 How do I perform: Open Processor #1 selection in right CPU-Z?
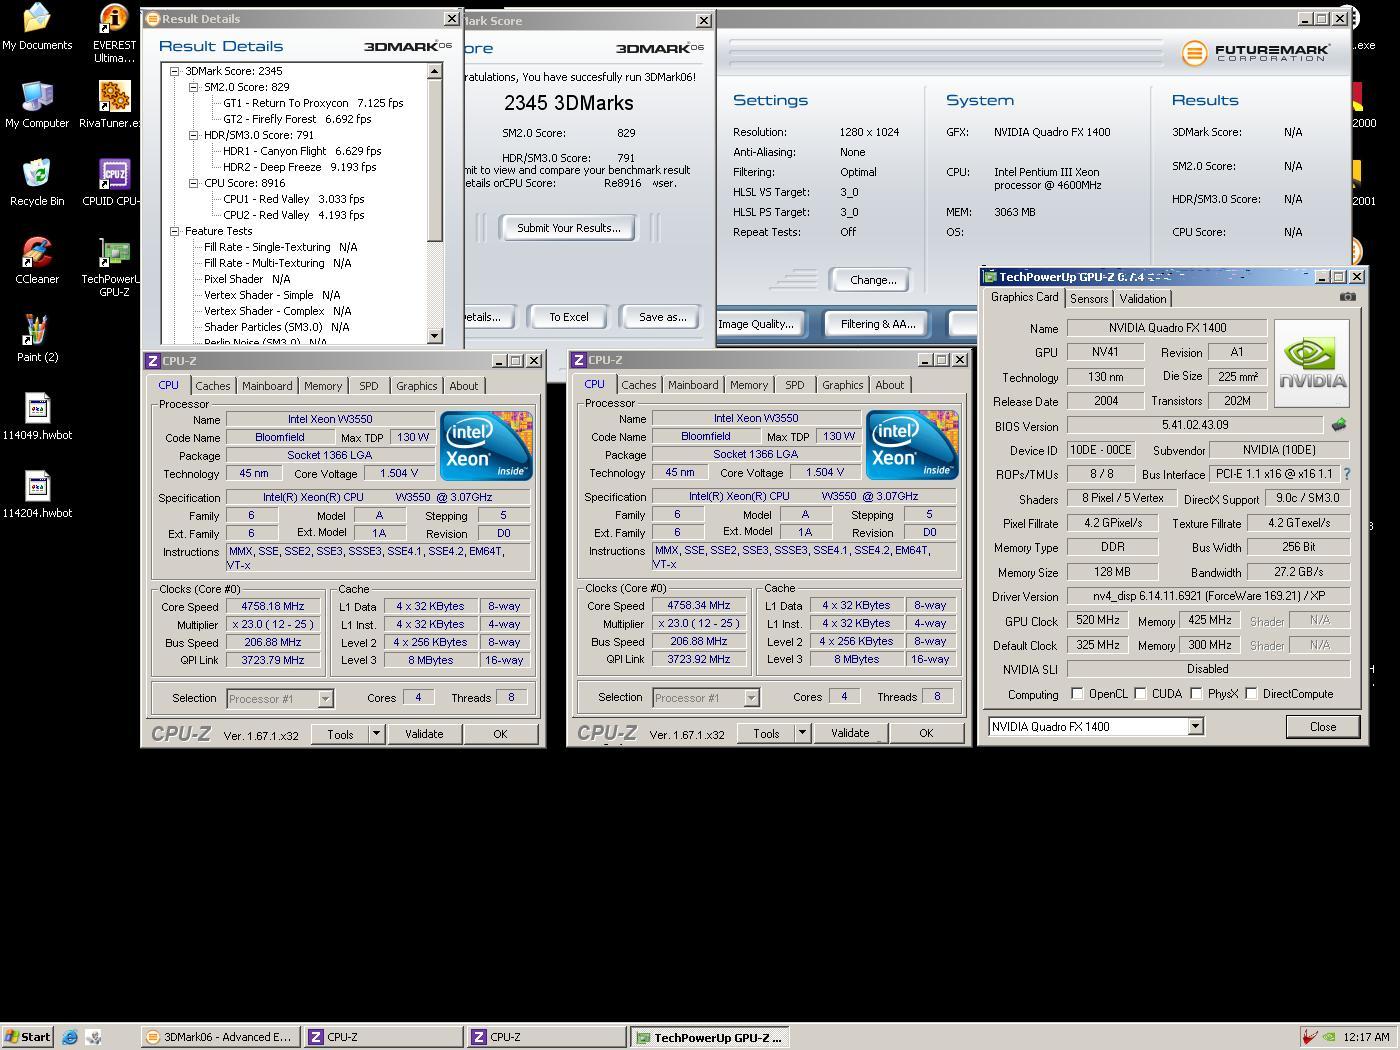(706, 697)
